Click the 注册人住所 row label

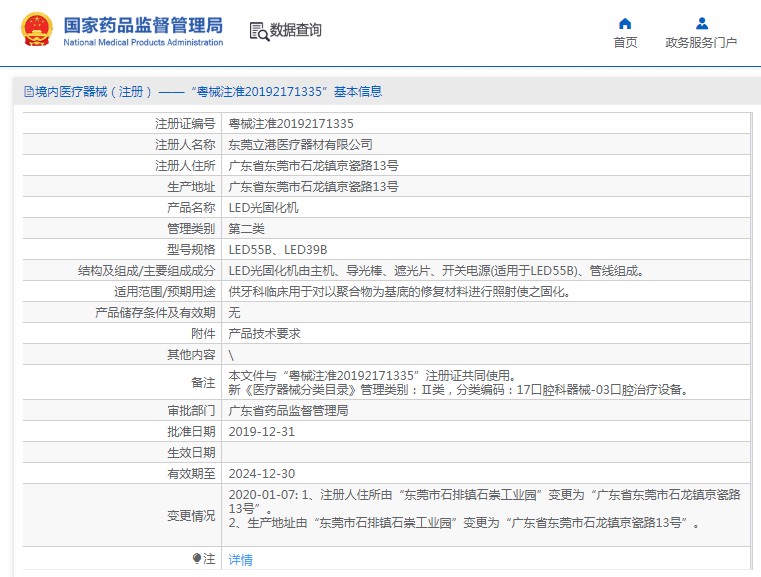185,165
